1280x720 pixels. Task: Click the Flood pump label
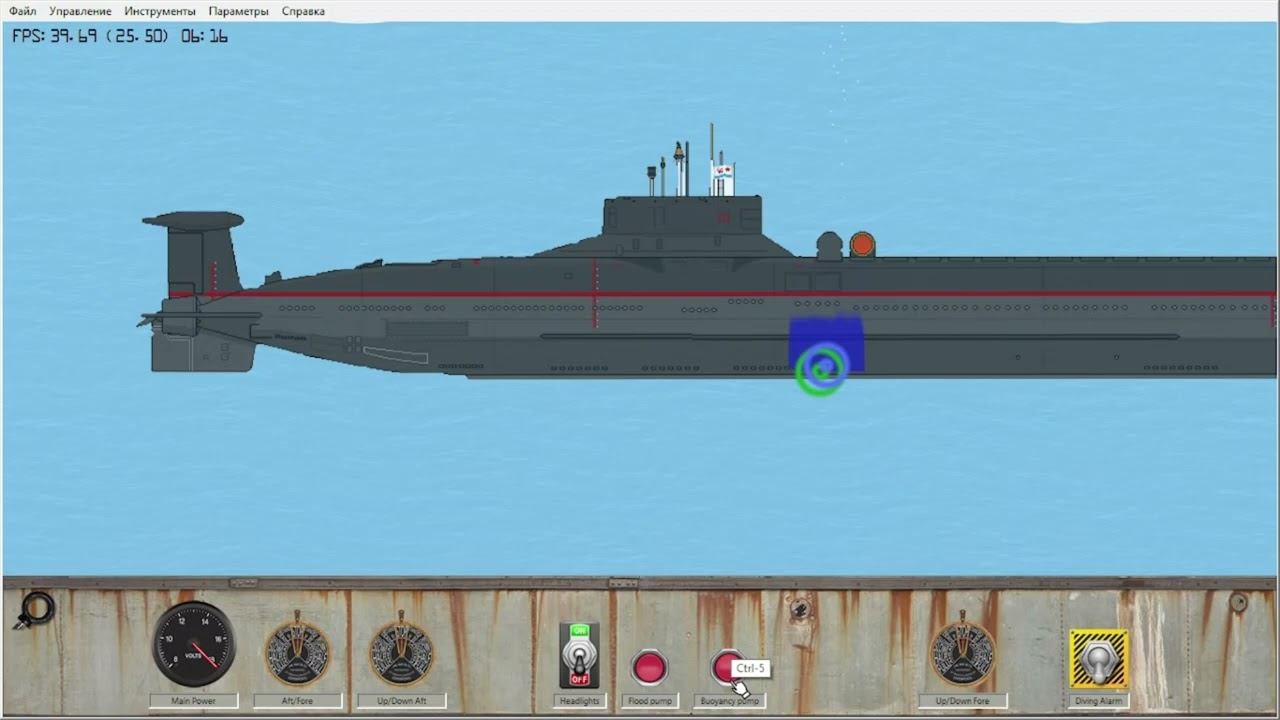coord(649,701)
